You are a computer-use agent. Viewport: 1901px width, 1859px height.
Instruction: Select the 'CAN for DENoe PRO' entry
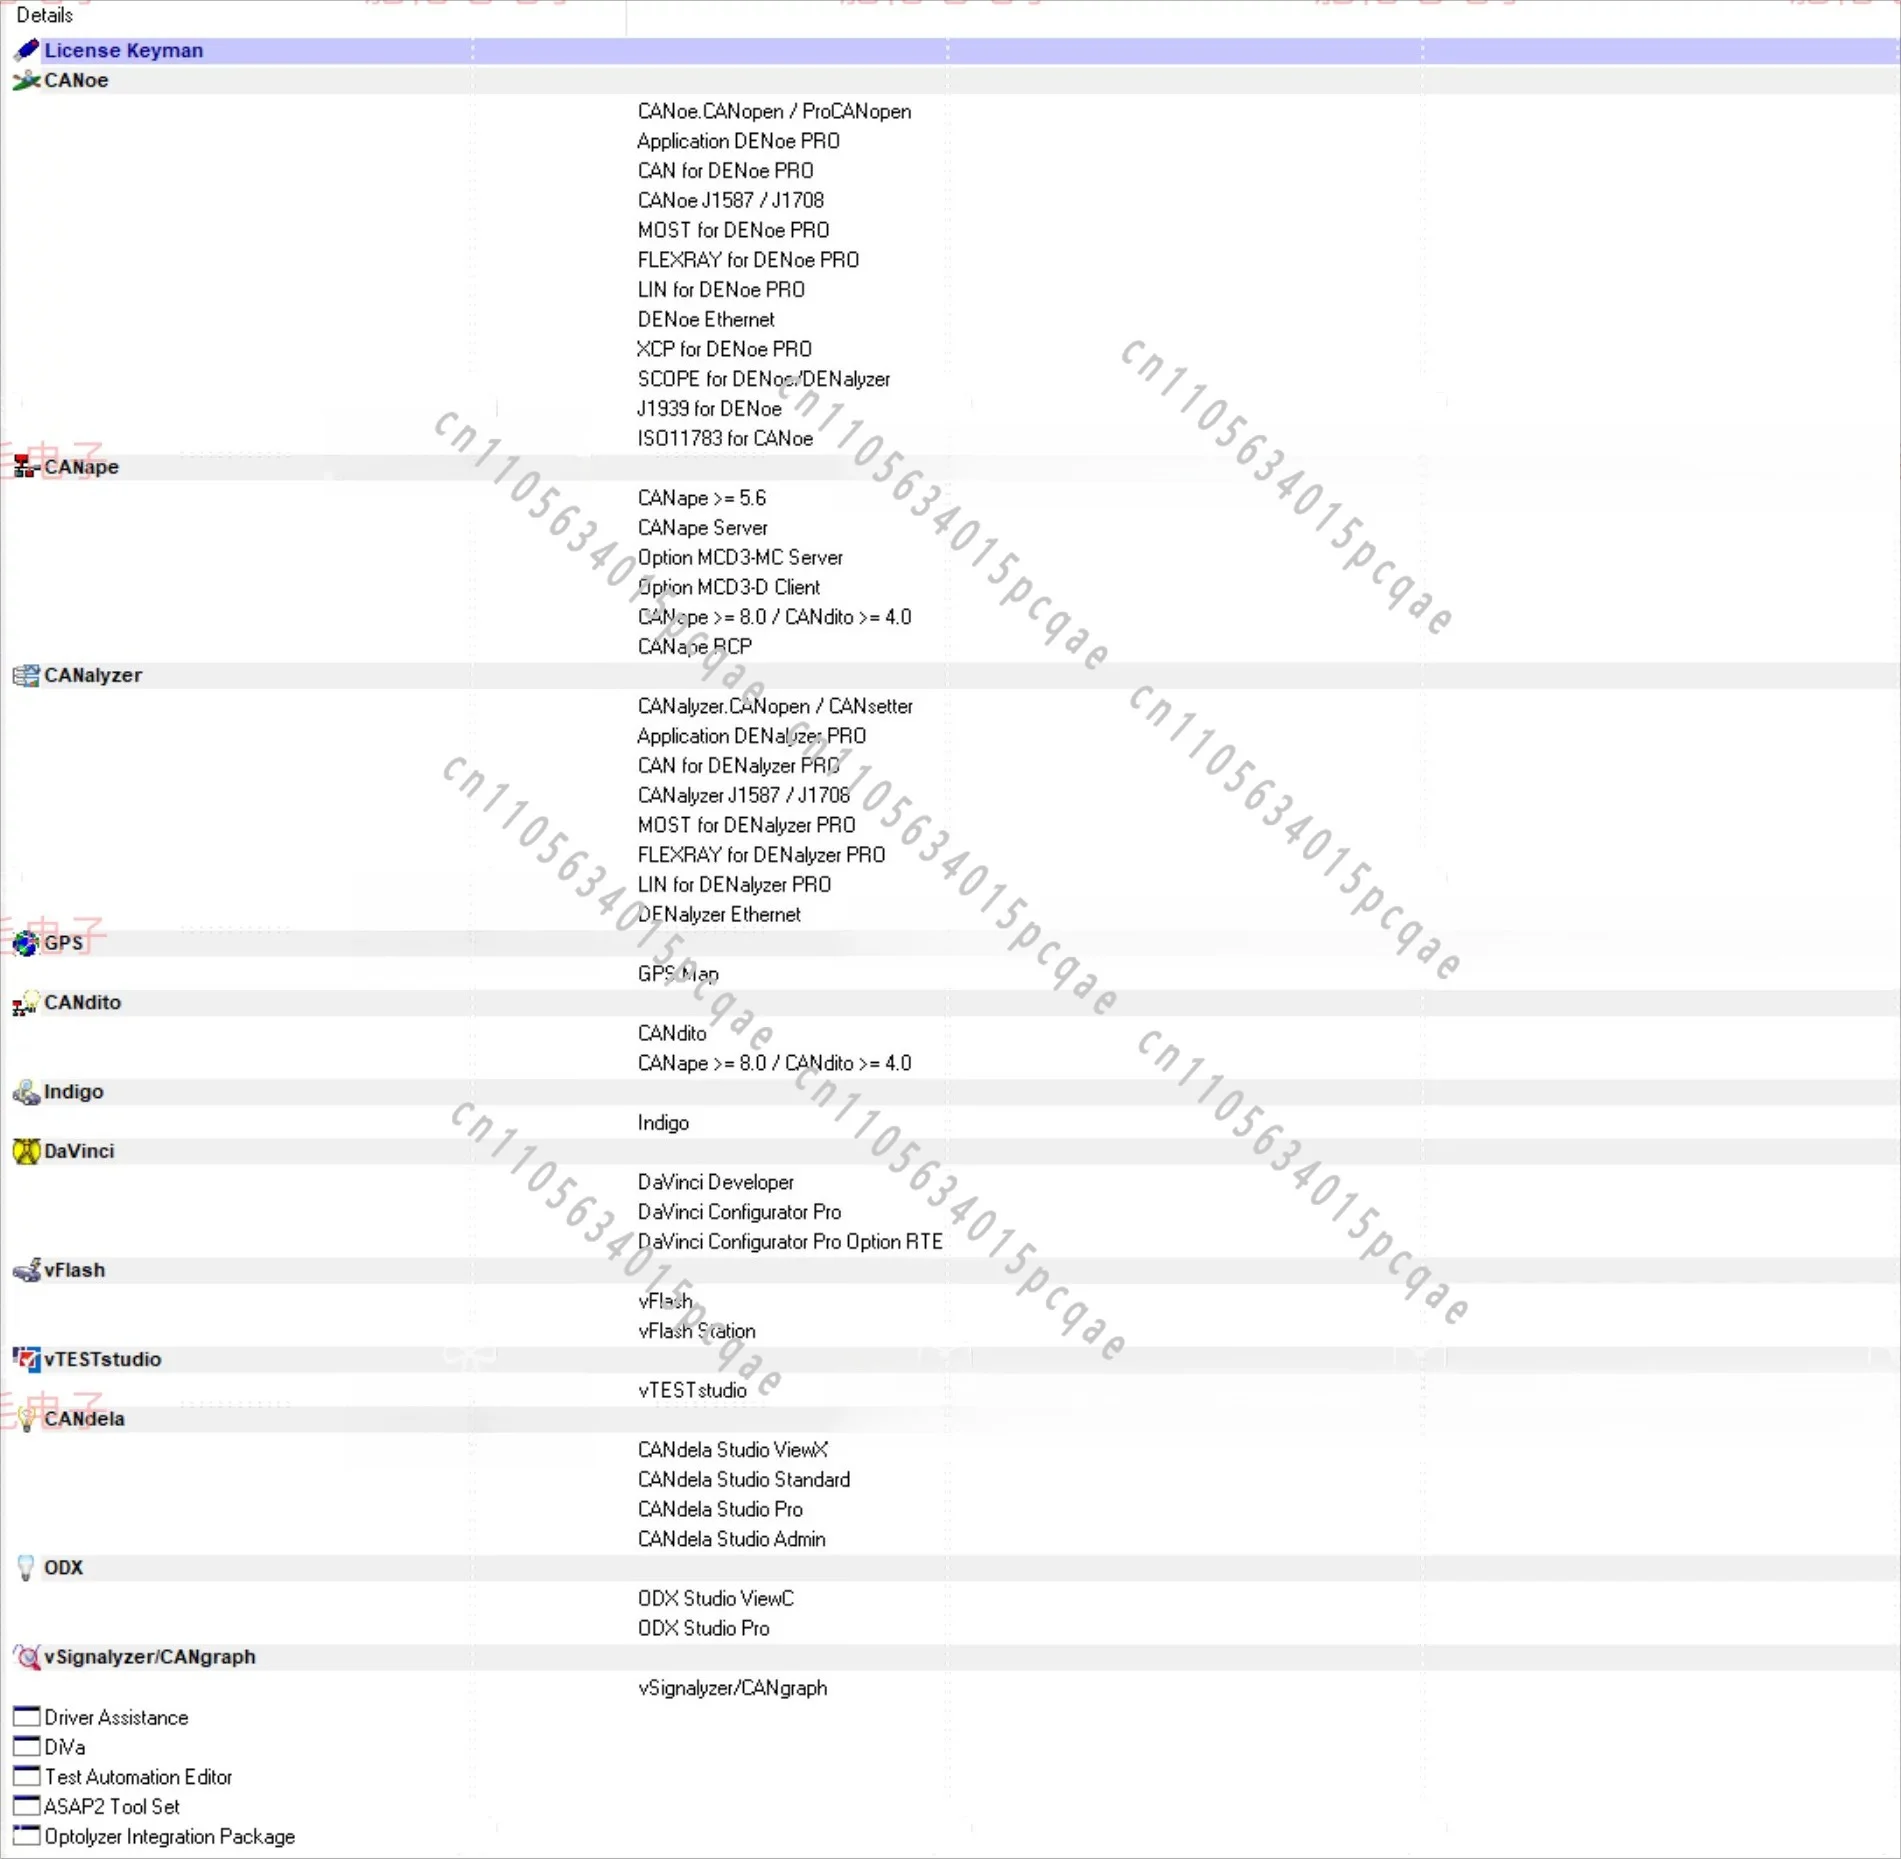[725, 171]
